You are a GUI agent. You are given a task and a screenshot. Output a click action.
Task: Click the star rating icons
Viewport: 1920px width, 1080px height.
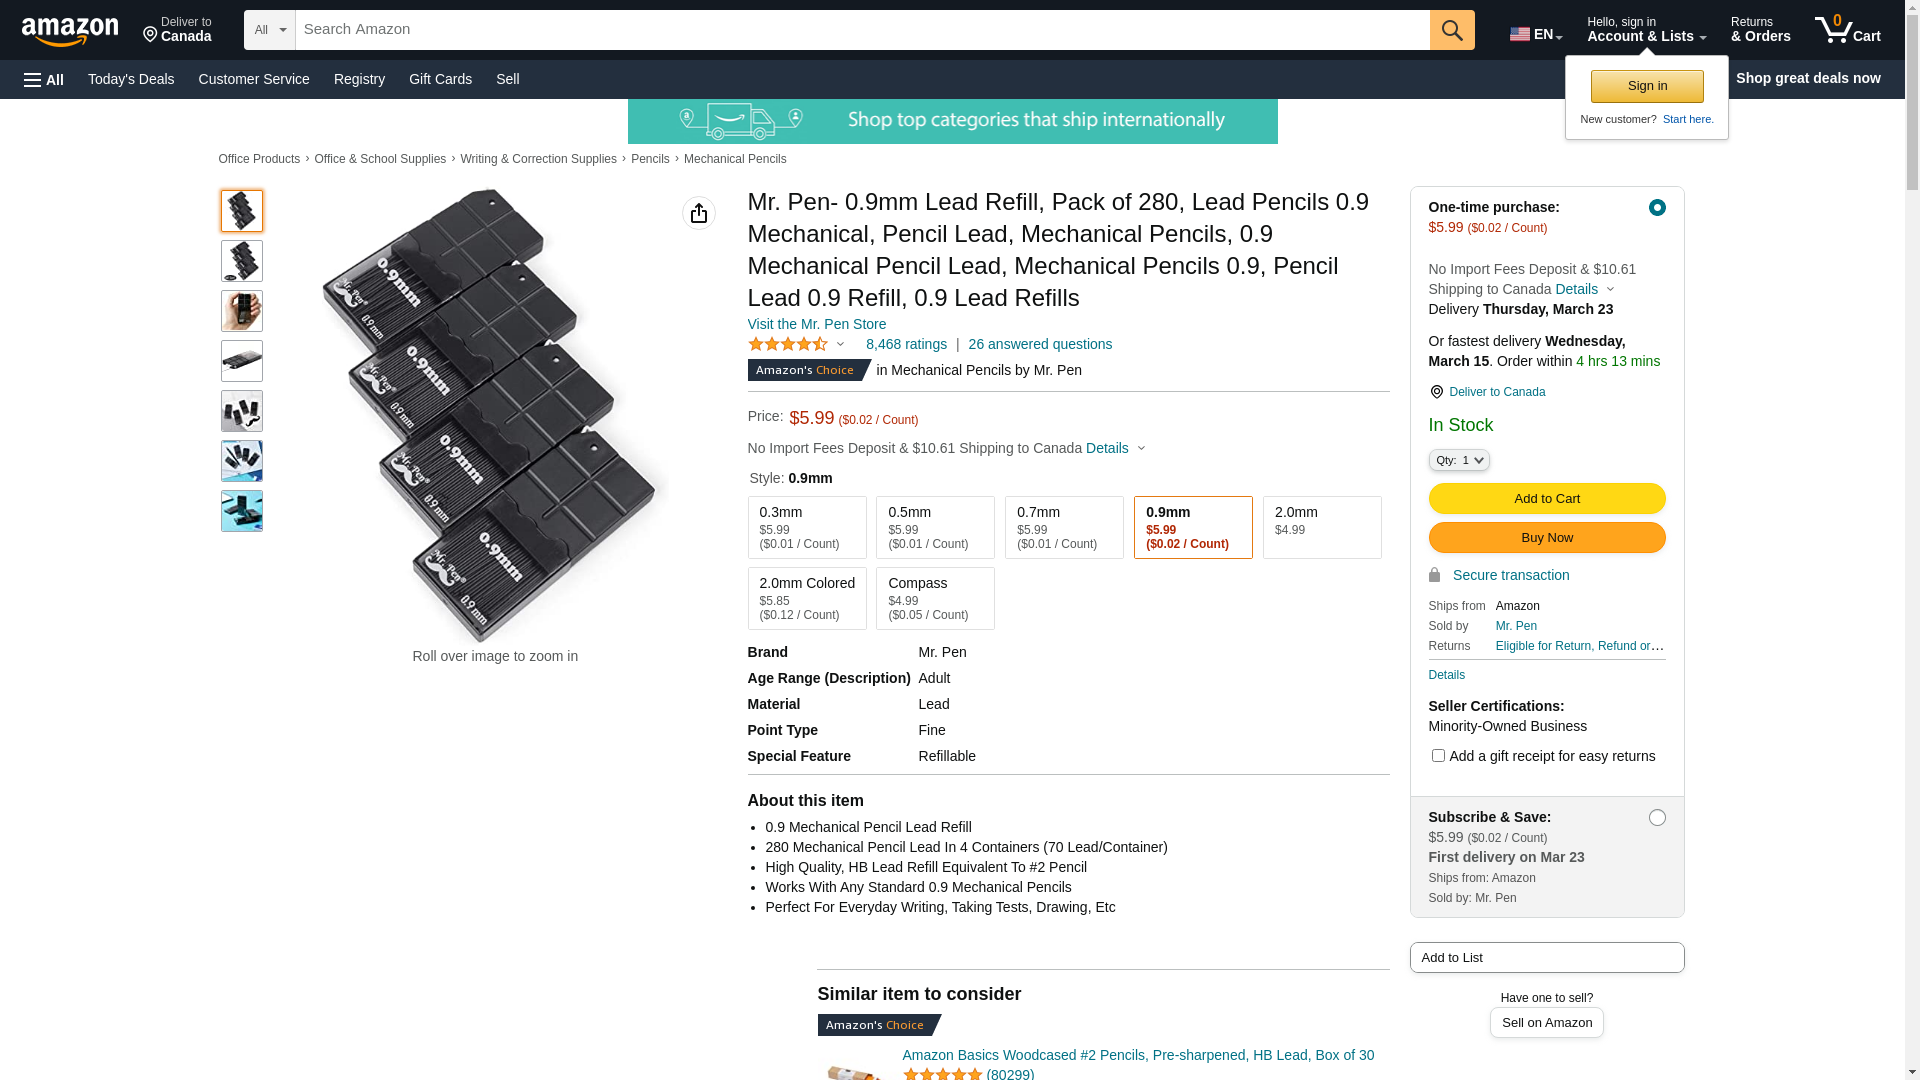[788, 344]
